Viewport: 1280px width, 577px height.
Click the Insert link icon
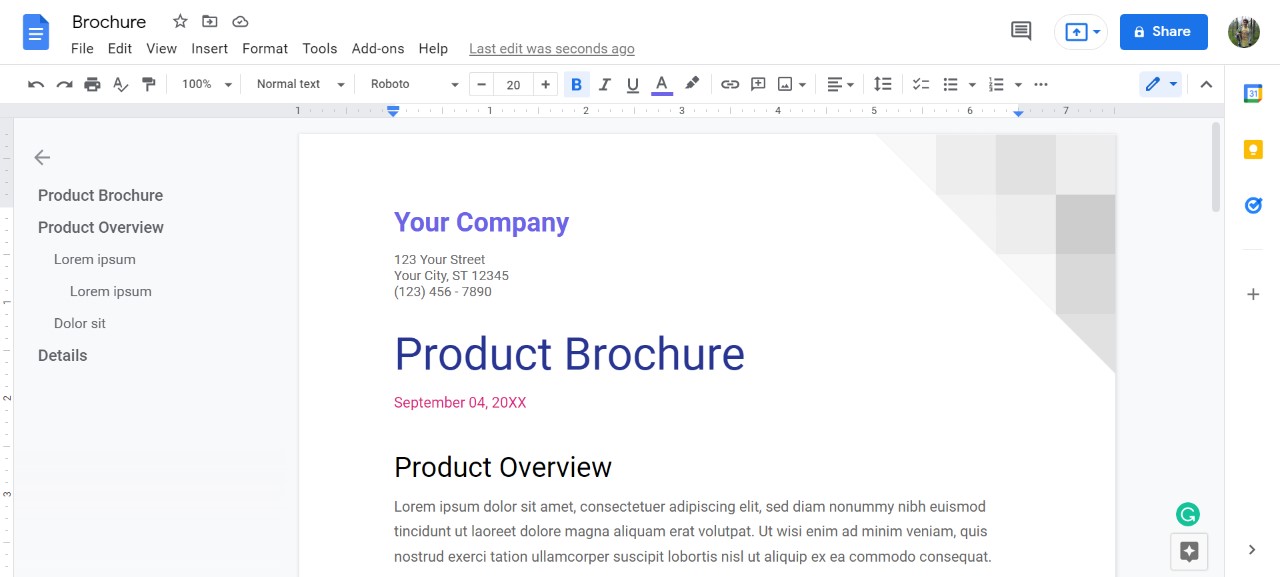(730, 84)
